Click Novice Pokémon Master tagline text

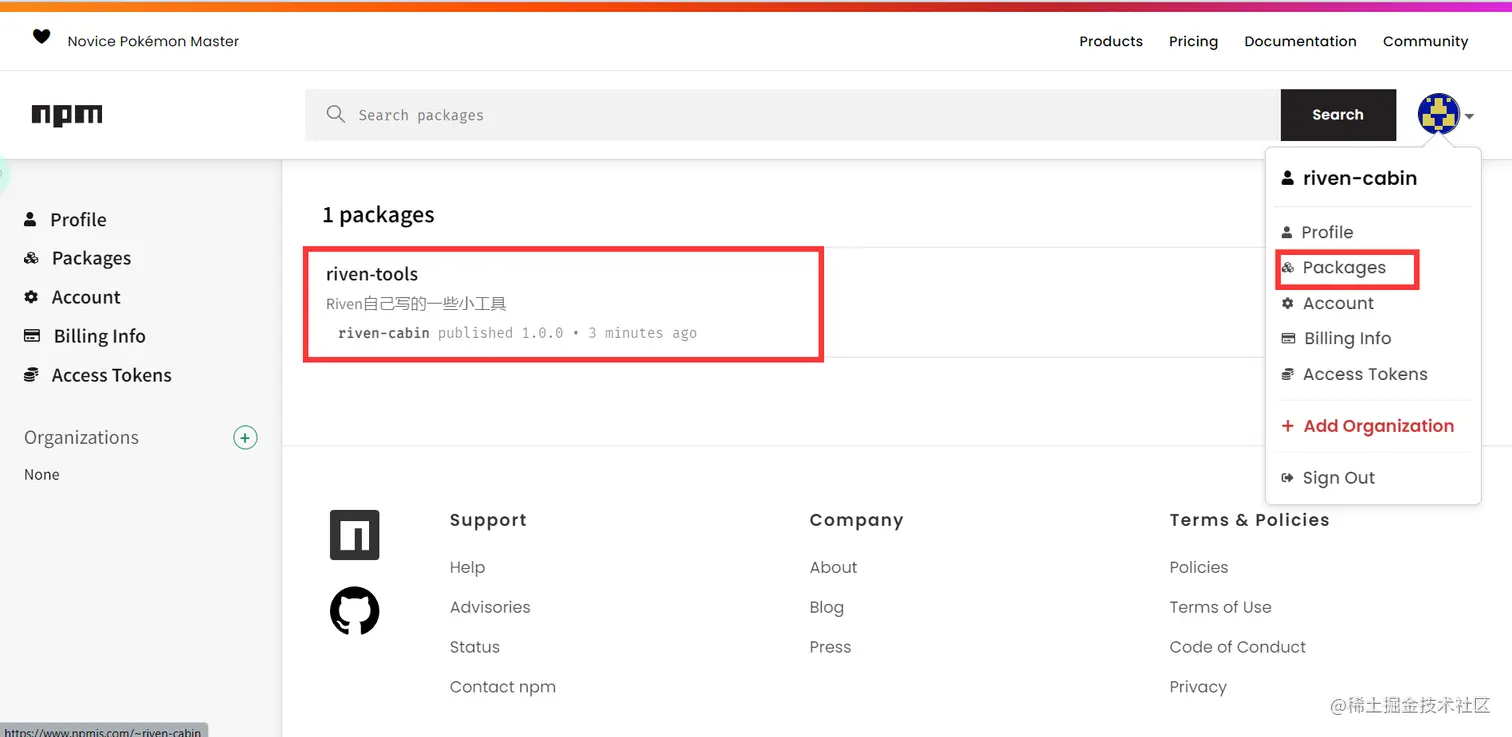[153, 41]
